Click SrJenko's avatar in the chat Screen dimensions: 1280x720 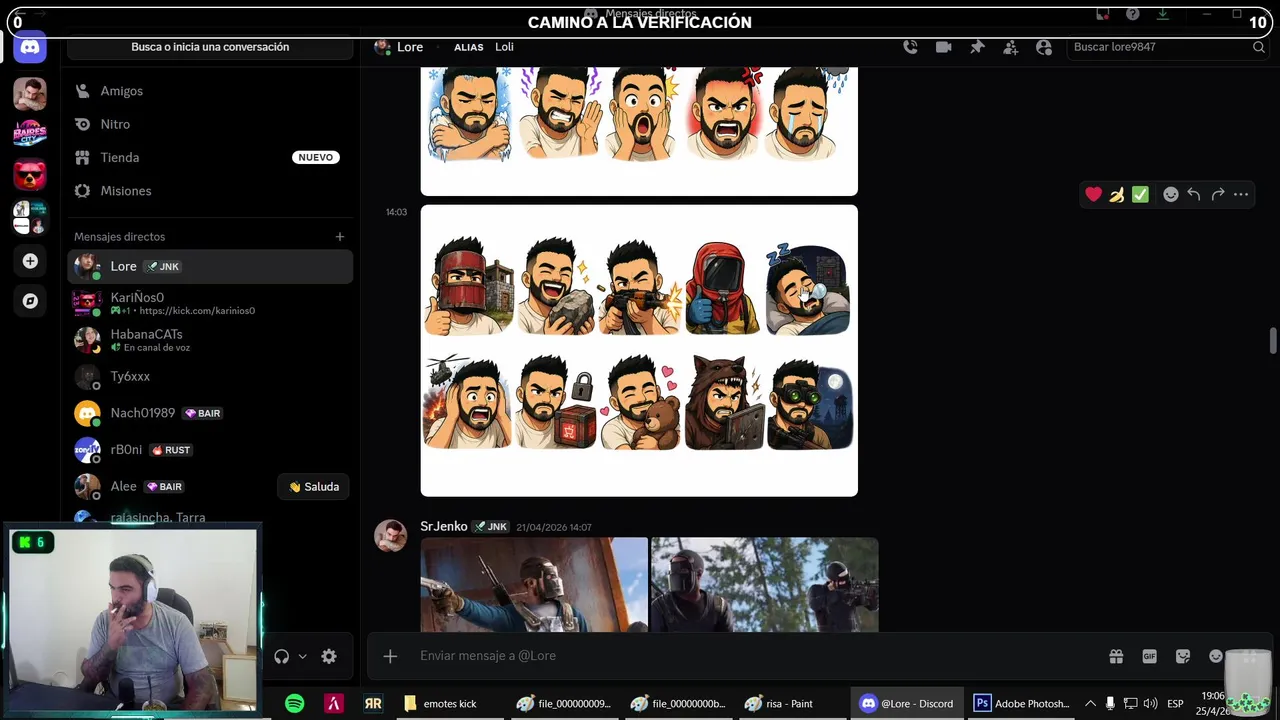(390, 535)
